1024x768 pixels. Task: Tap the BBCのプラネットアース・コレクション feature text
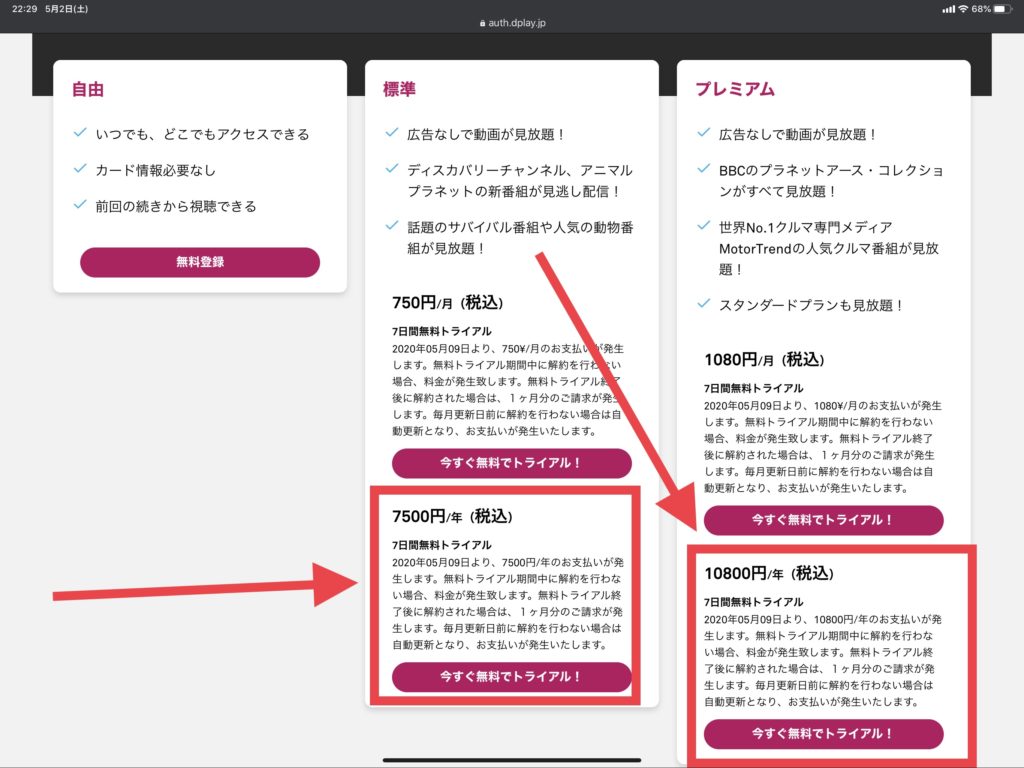[x=831, y=181]
